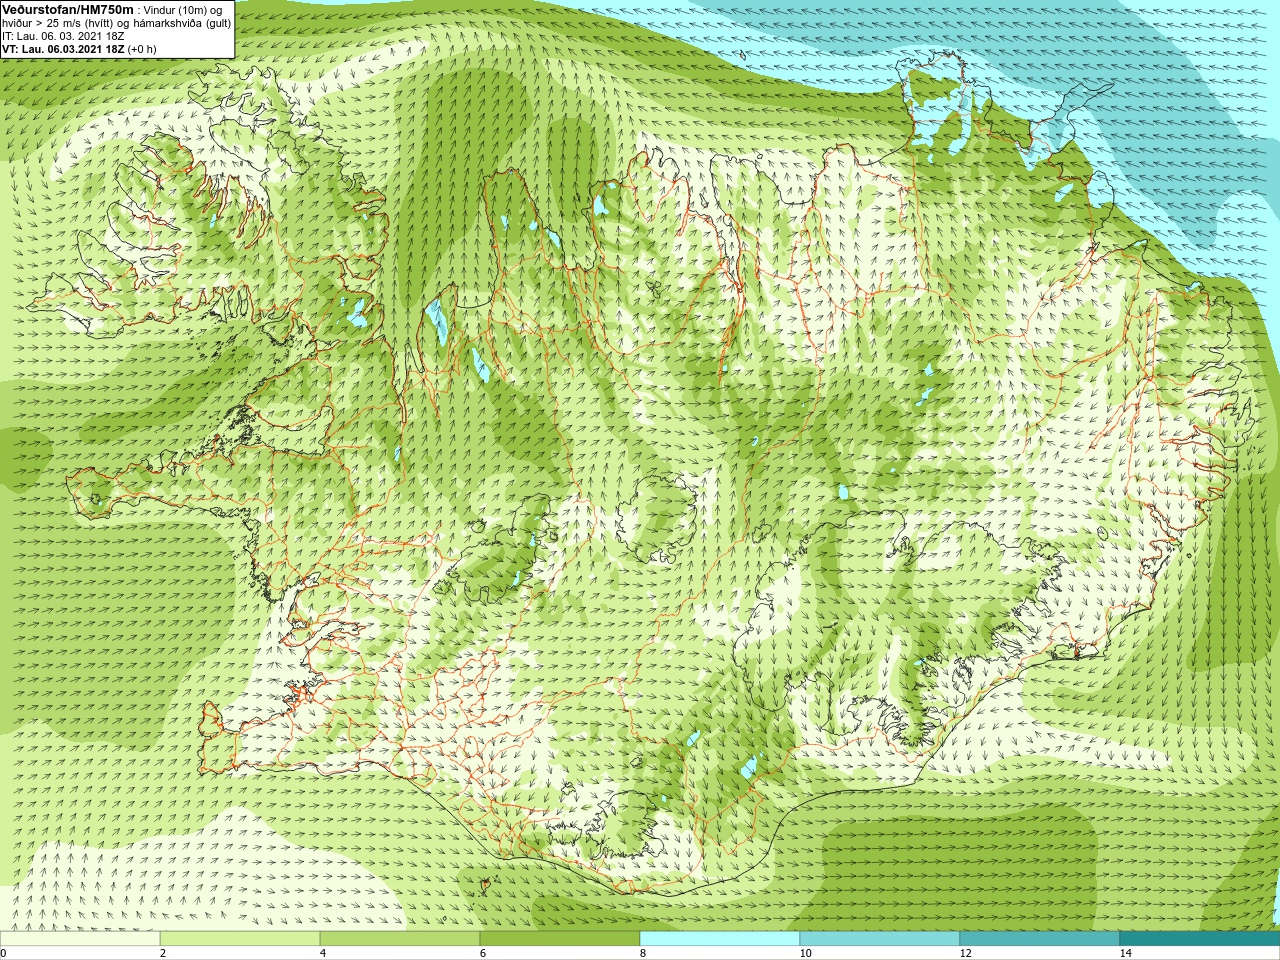Click the 10–12 m/s turquoise legend swatch
The height and width of the screenshot is (960, 1280).
point(880,939)
